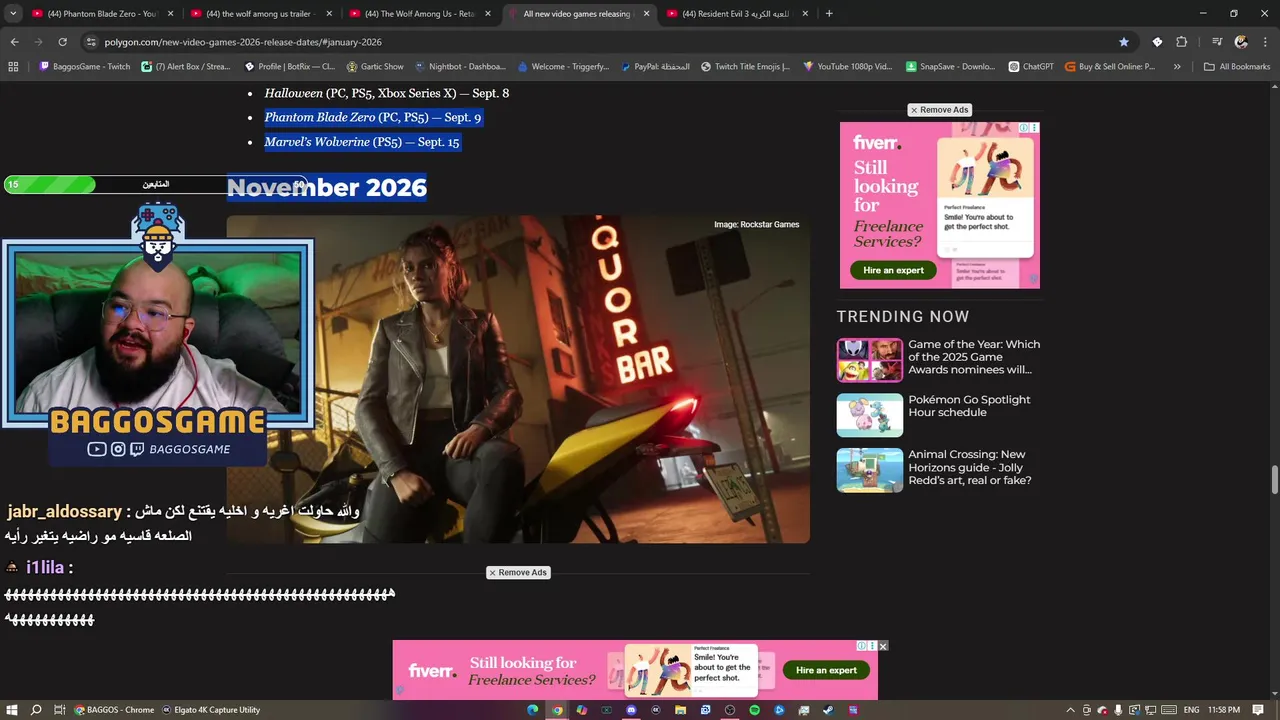This screenshot has height=720, width=1280.
Task: View site information icon in address bar
Action: tap(91, 42)
